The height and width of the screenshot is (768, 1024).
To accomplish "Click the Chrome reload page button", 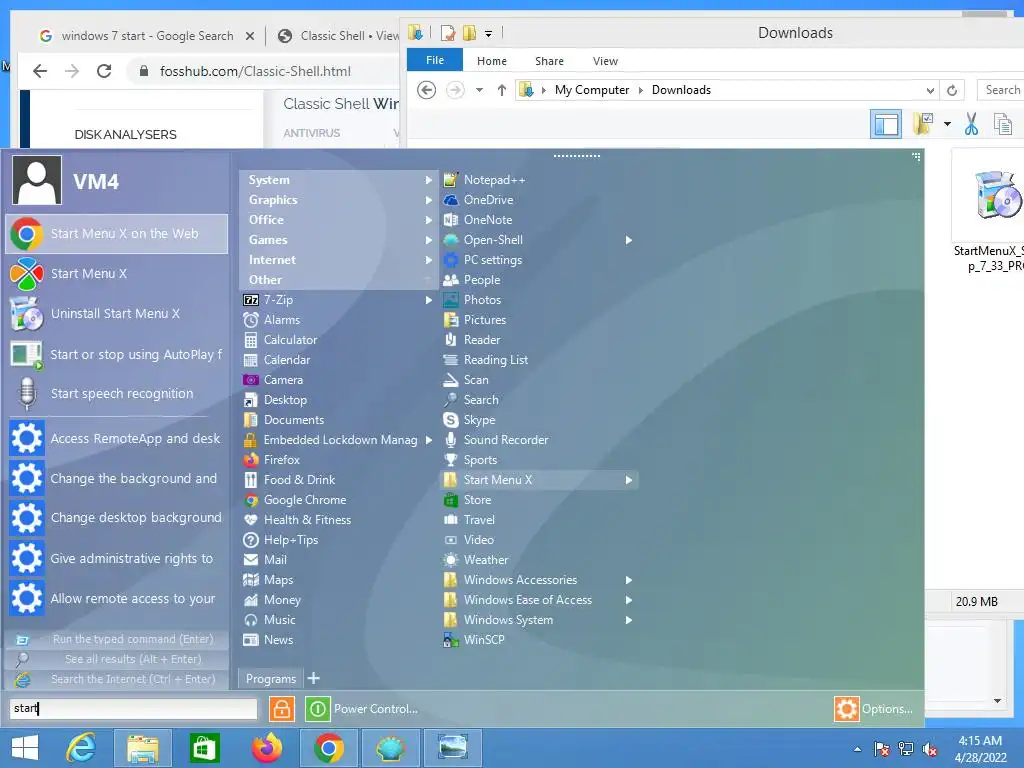I will pos(104,71).
